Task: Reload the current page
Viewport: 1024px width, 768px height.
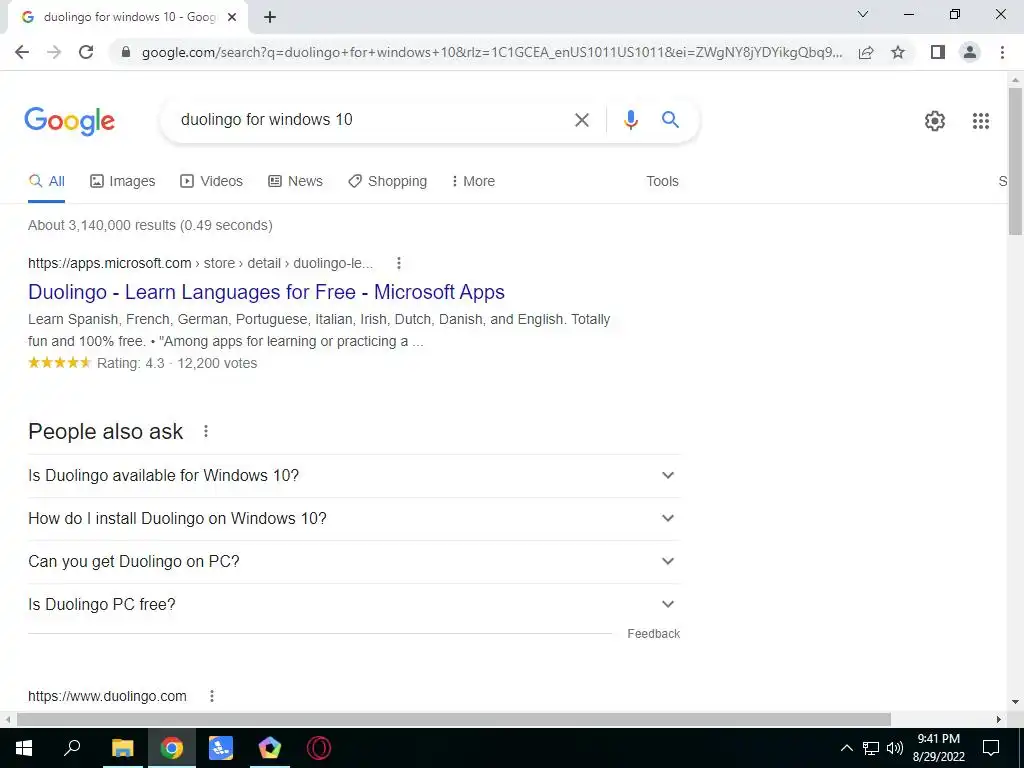Action: click(x=86, y=52)
